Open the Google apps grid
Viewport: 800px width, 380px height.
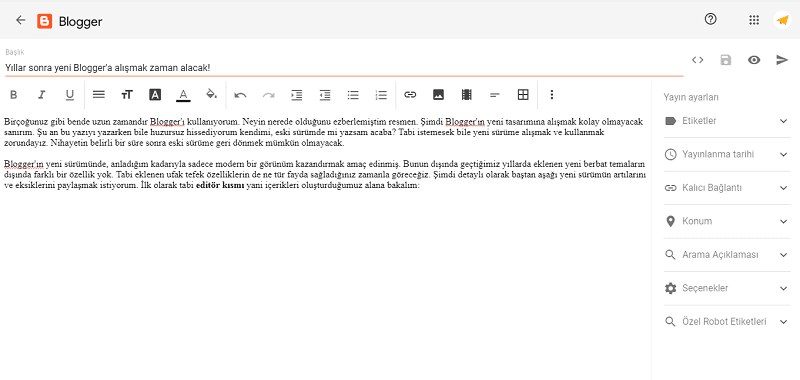click(x=754, y=20)
